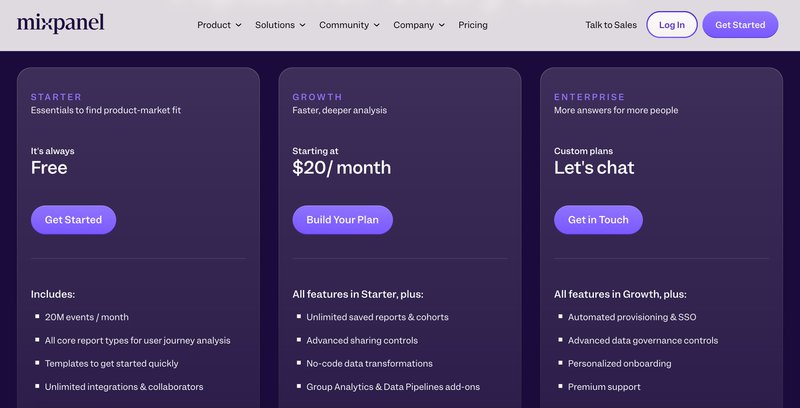Expand the chevron next to Community
800x408 pixels.
pos(377,25)
